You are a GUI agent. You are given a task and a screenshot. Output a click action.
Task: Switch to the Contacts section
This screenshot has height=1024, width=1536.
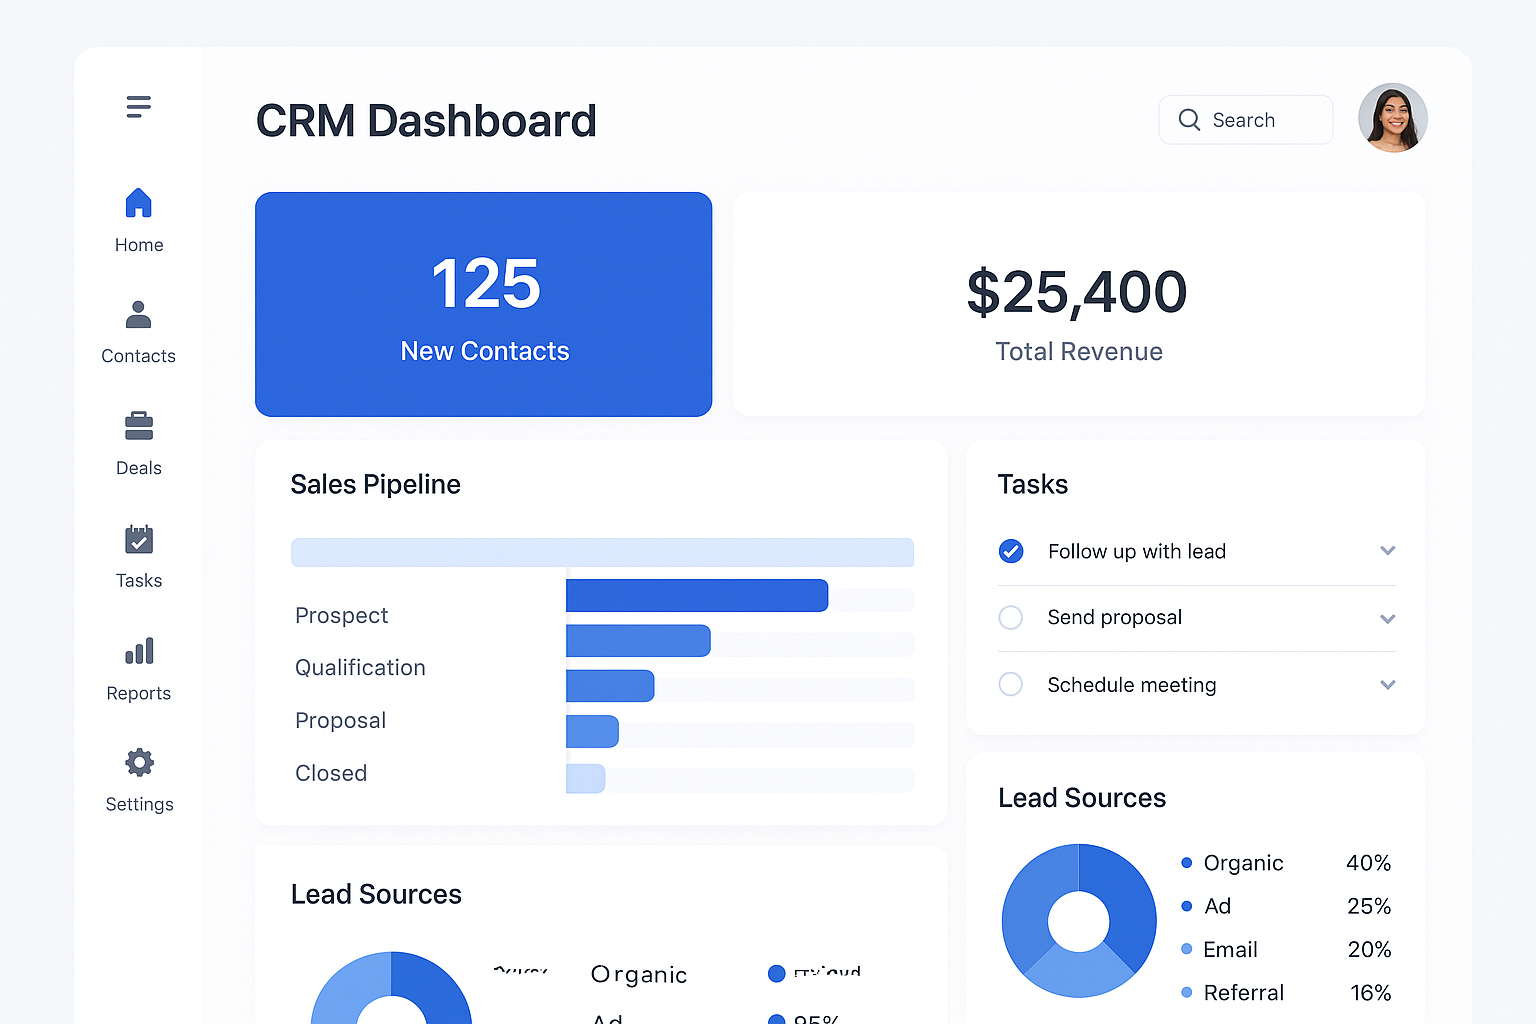point(138,333)
